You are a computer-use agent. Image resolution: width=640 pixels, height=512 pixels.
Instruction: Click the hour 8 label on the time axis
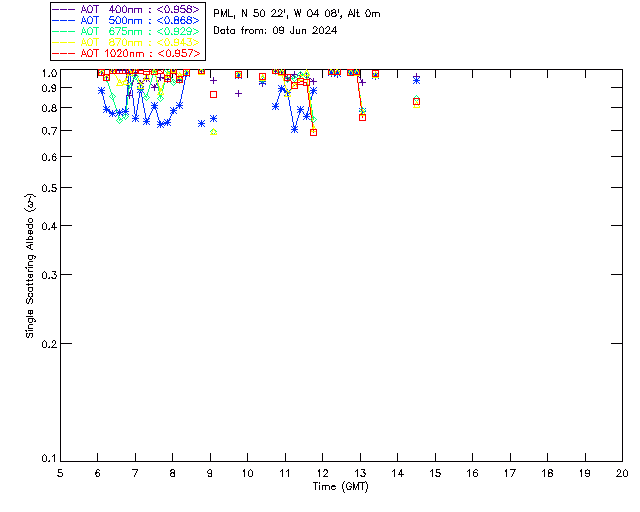(x=173, y=473)
